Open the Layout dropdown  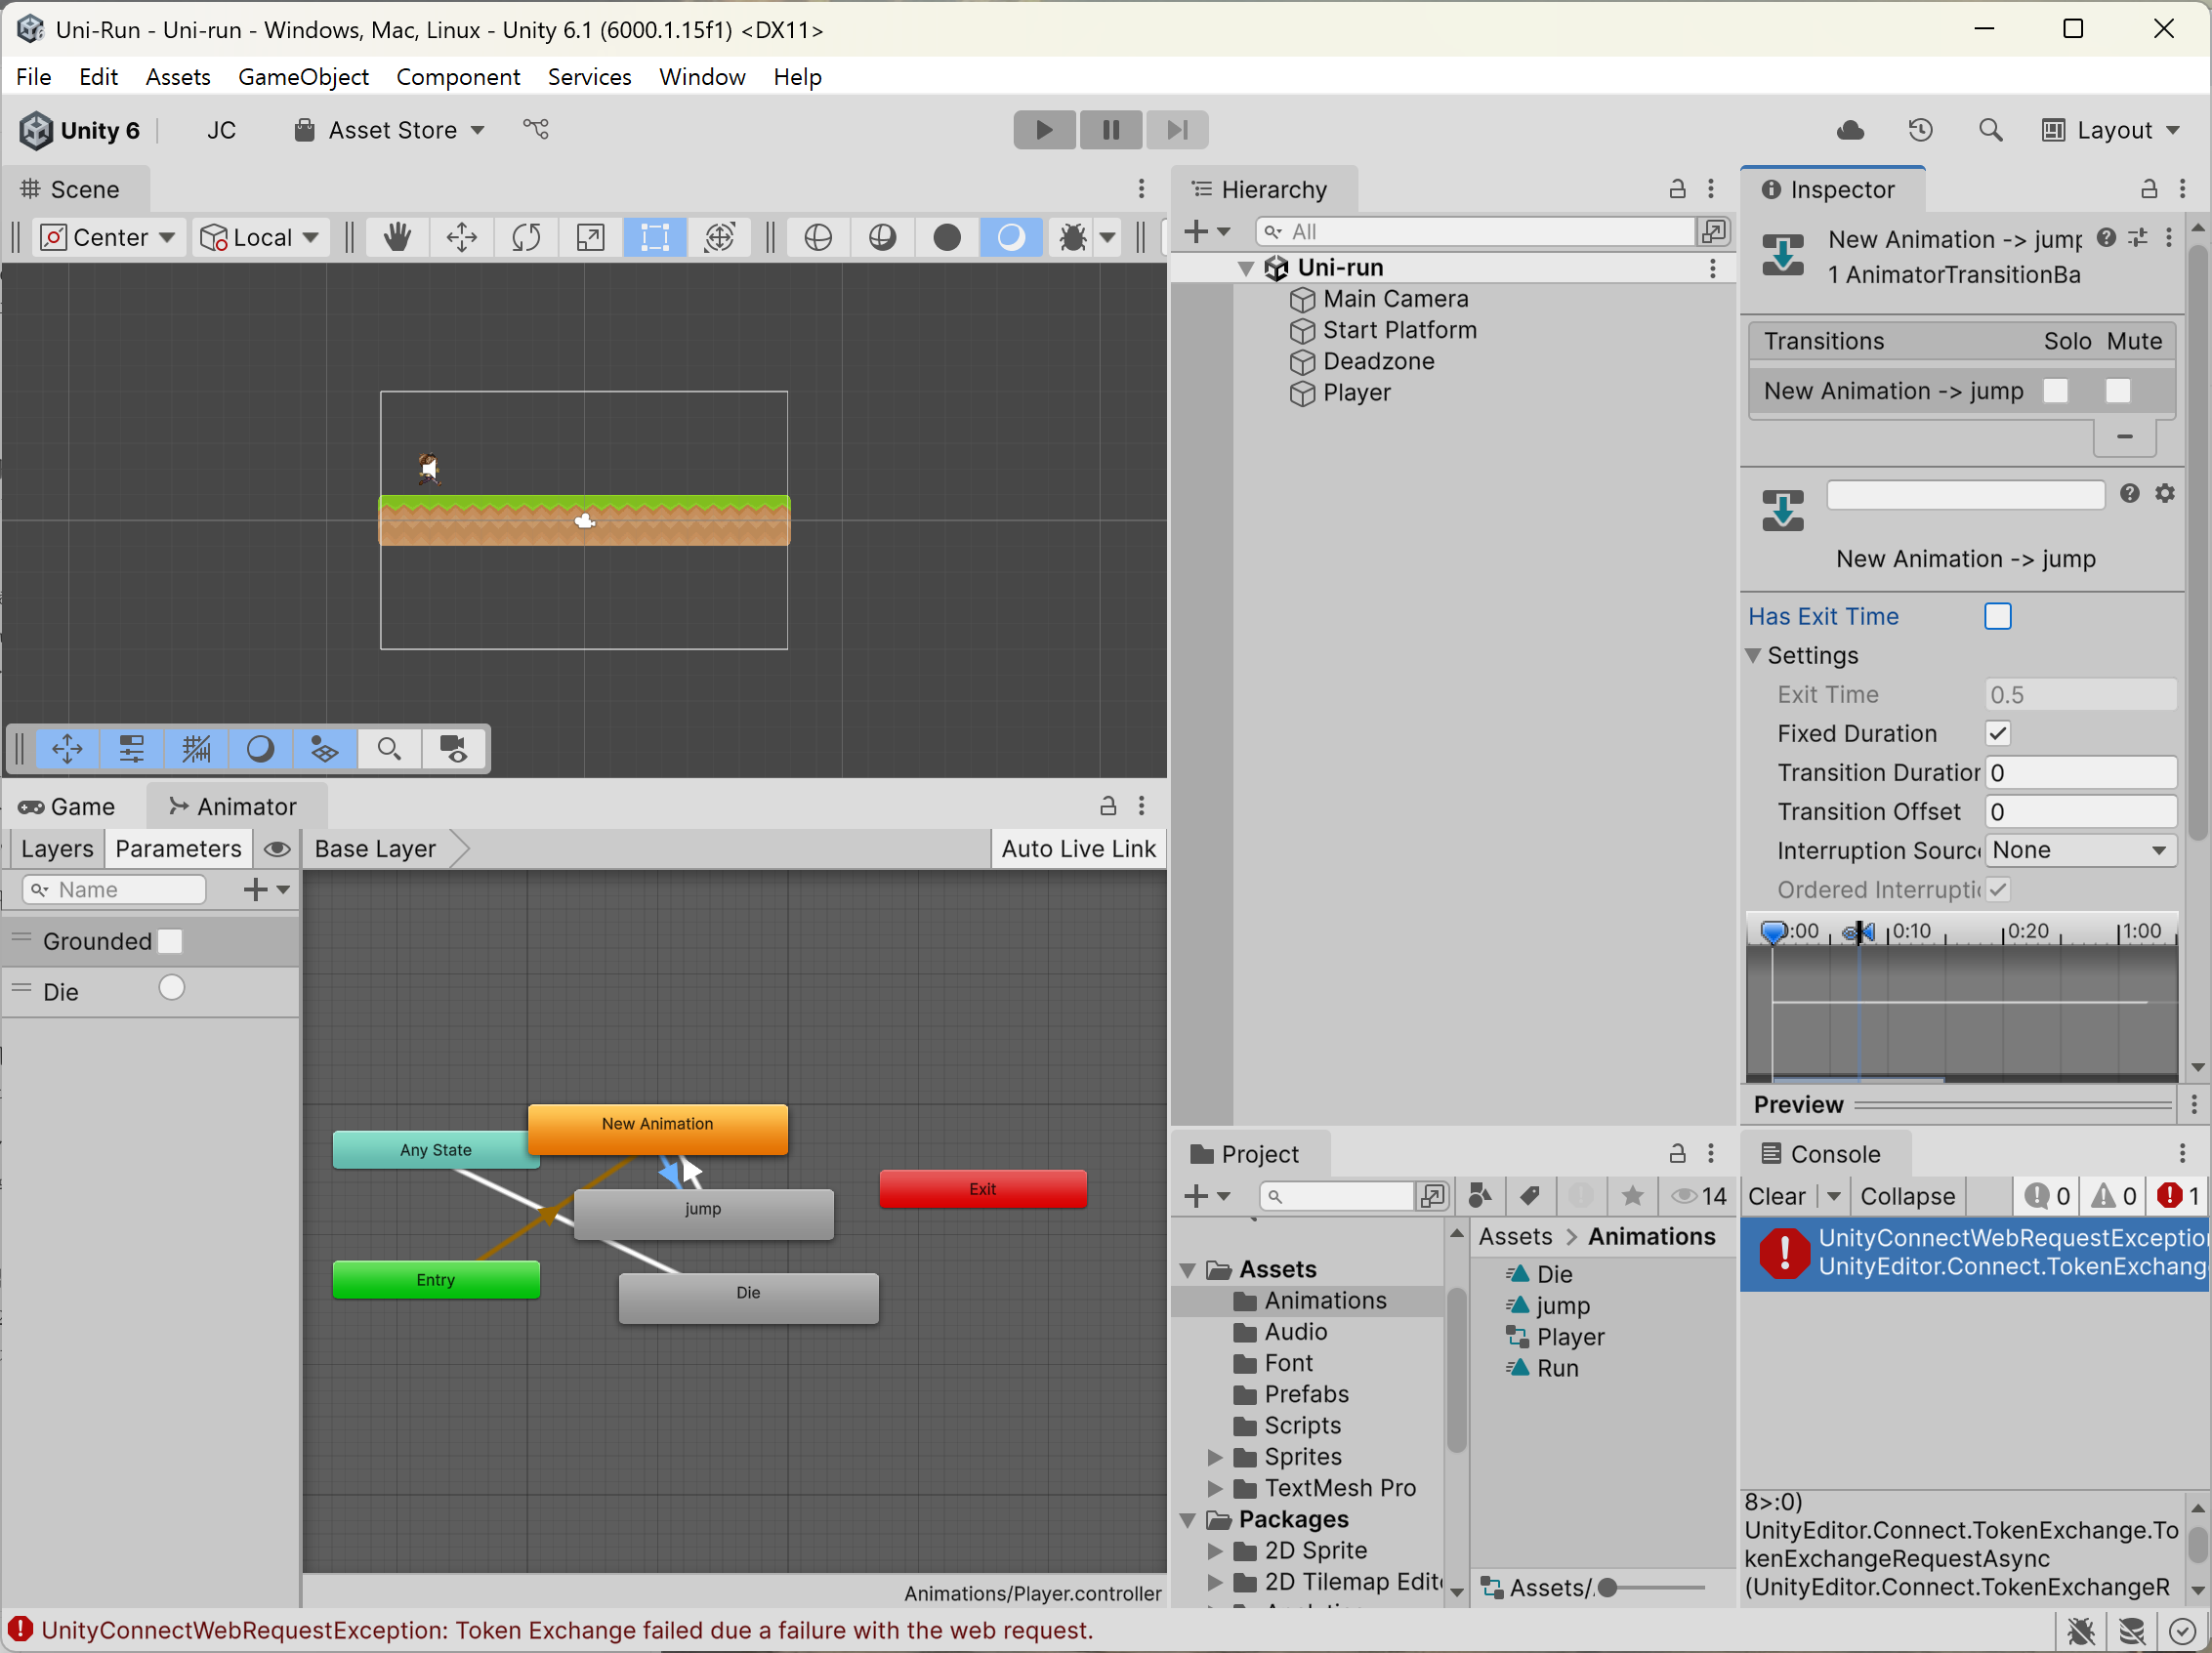[x=2111, y=130]
